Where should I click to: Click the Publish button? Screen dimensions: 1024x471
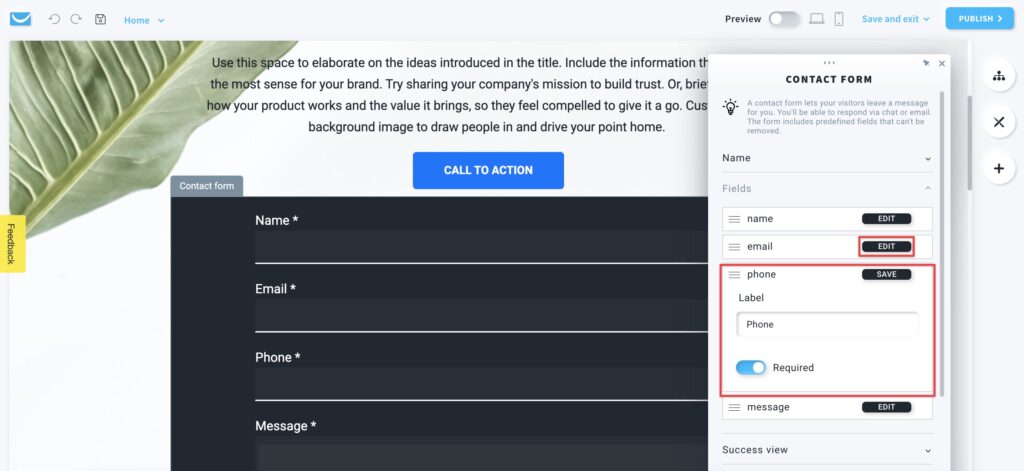980,18
